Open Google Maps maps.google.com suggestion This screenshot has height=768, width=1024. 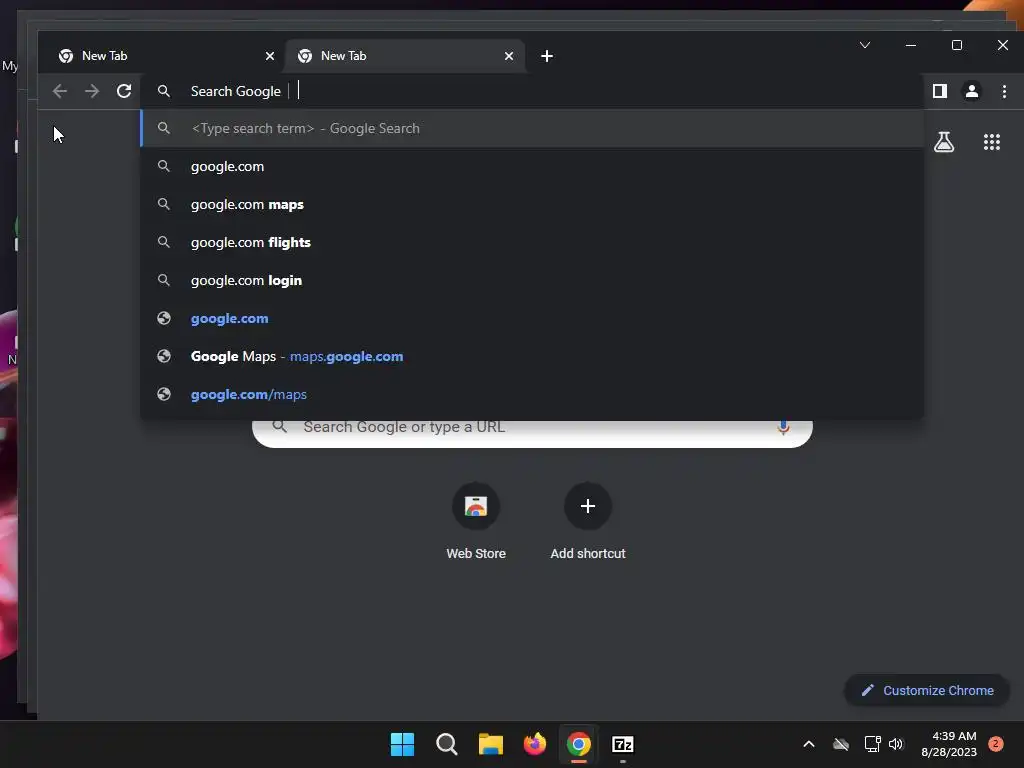pos(532,356)
